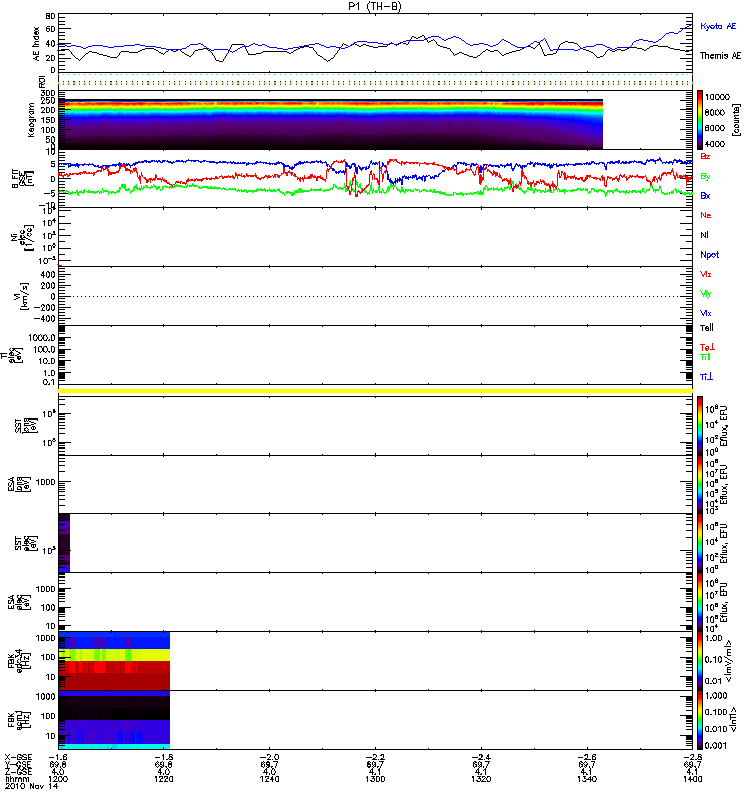The width and height of the screenshot is (750, 800).
Task: Click the 1400 time tick label
Action: click(692, 779)
